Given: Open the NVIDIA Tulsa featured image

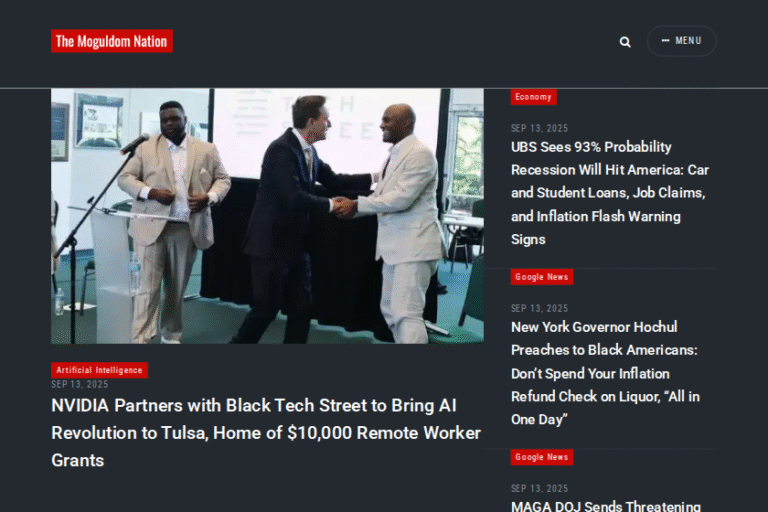Looking at the screenshot, I should pyautogui.click(x=267, y=216).
